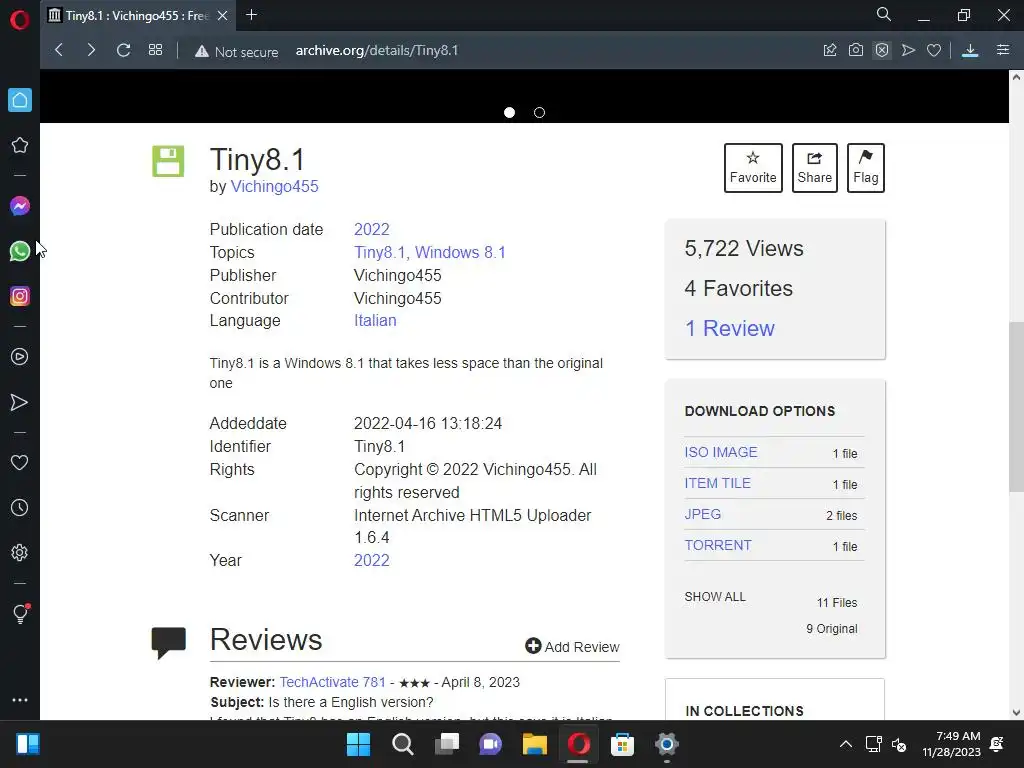Show hidden system tray icons
The image size is (1024, 768).
[845, 744]
